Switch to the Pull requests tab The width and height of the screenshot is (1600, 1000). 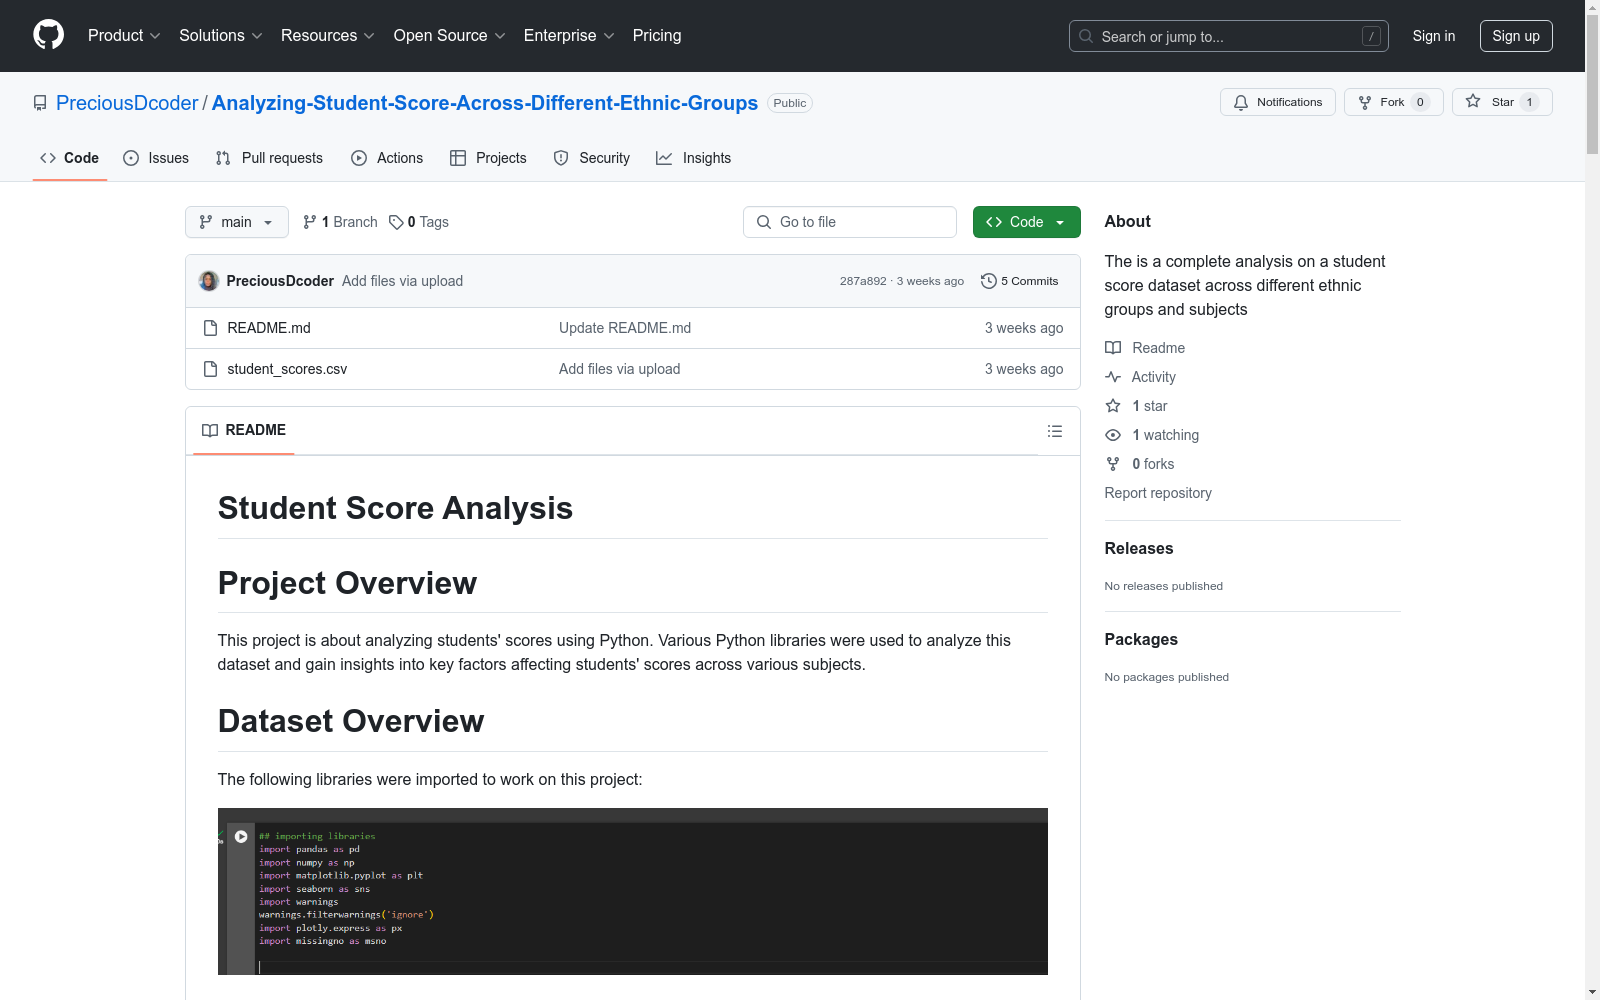pos(269,158)
